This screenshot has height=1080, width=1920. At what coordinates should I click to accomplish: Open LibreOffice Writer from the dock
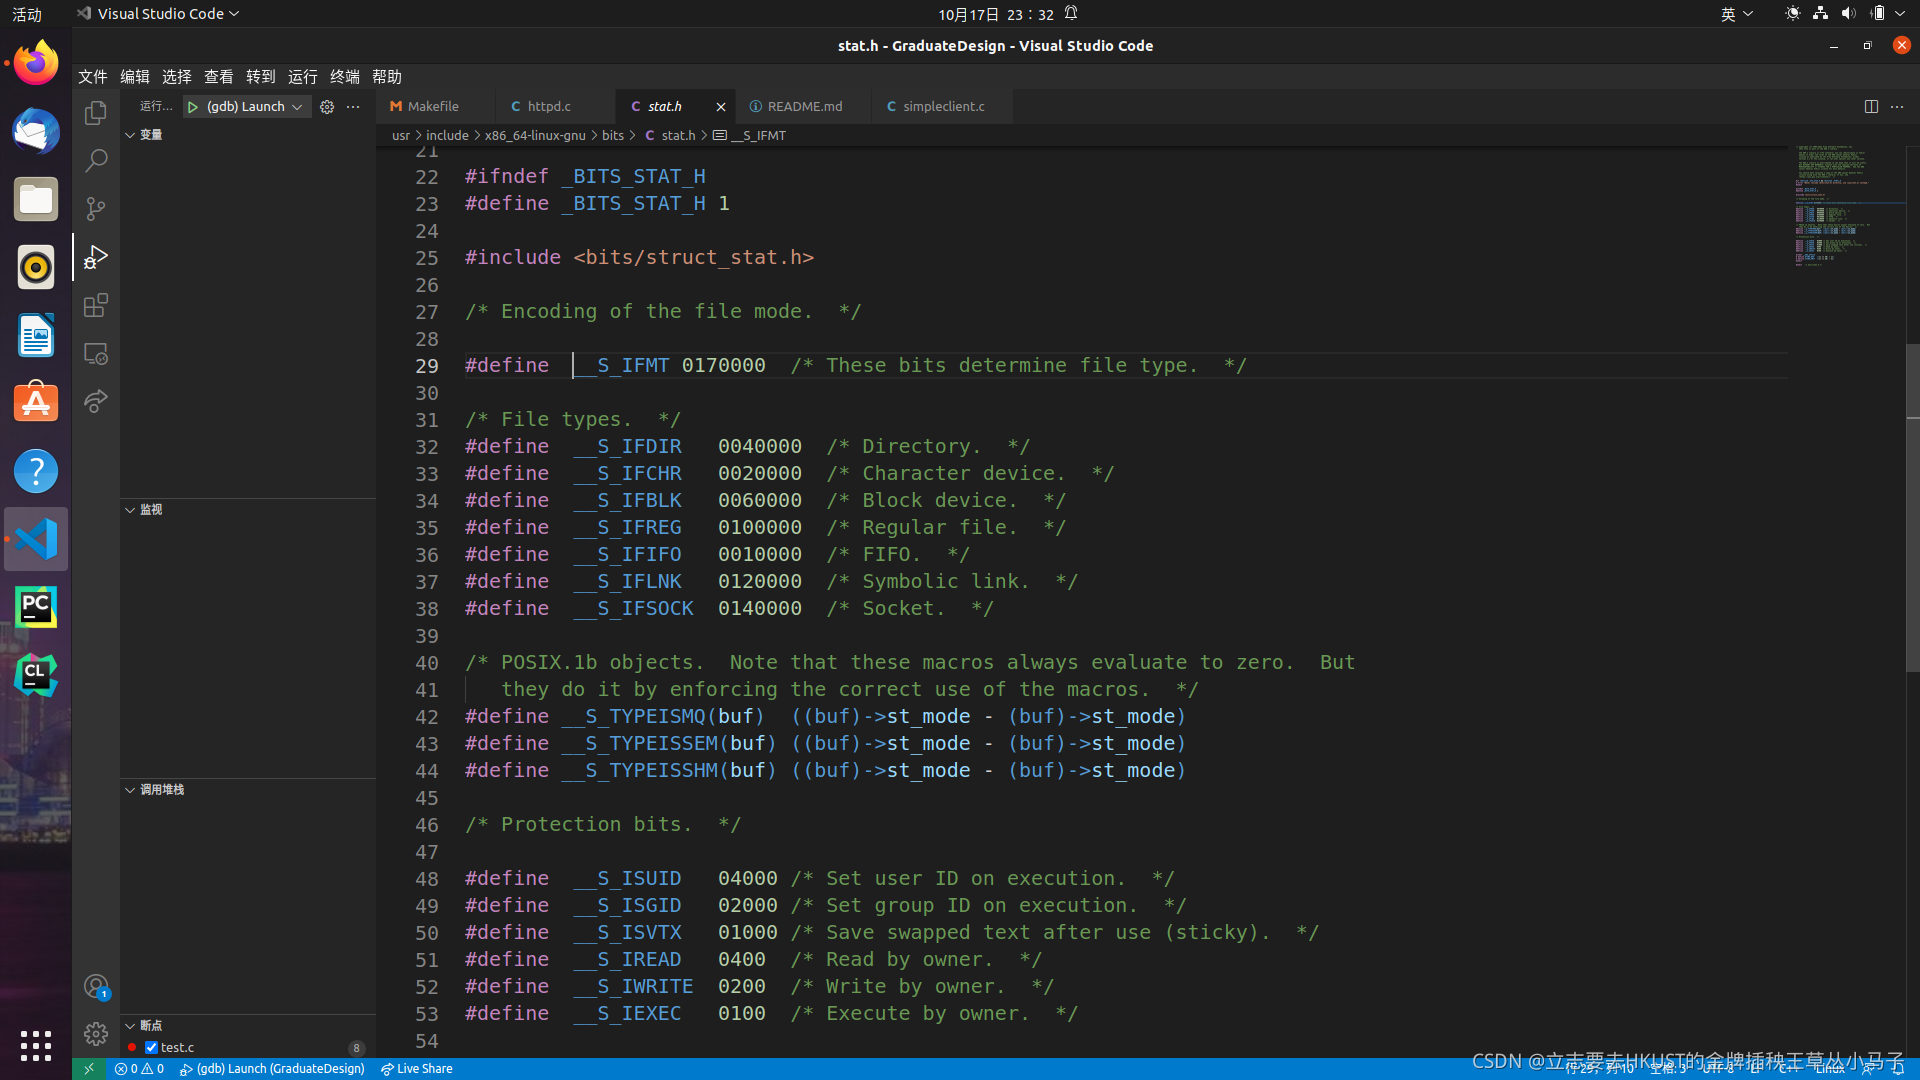36,336
